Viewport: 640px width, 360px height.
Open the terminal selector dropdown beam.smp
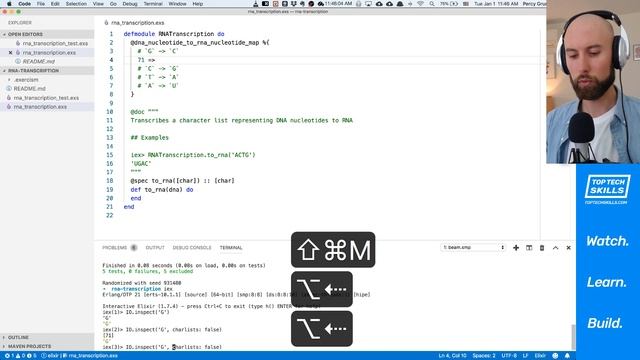click(473, 247)
